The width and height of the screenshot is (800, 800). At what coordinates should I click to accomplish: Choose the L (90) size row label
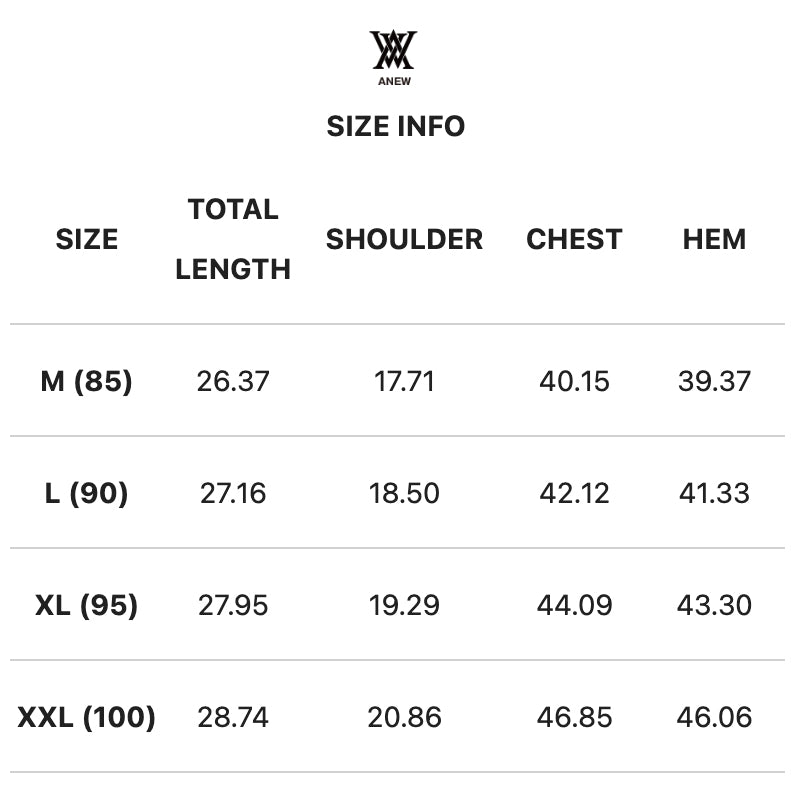tap(87, 493)
